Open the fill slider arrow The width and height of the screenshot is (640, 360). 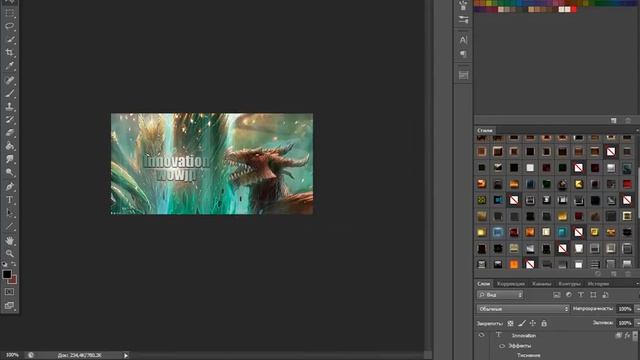click(x=637, y=323)
